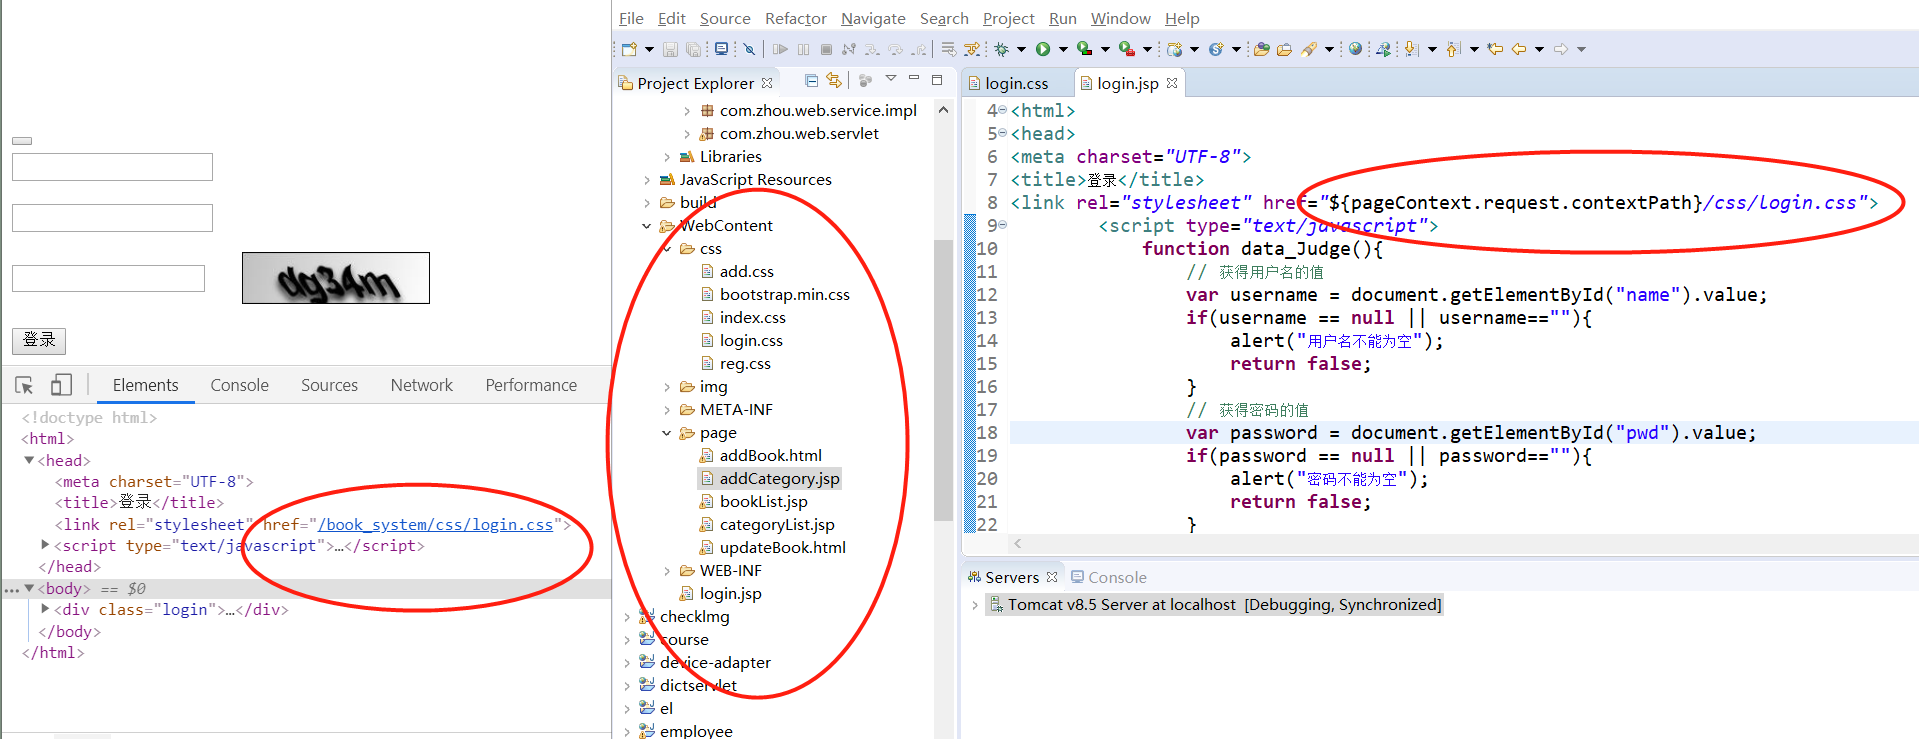Click the Save icon in the toolbar
Screen dimensions: 1919x739
[x=670, y=49]
